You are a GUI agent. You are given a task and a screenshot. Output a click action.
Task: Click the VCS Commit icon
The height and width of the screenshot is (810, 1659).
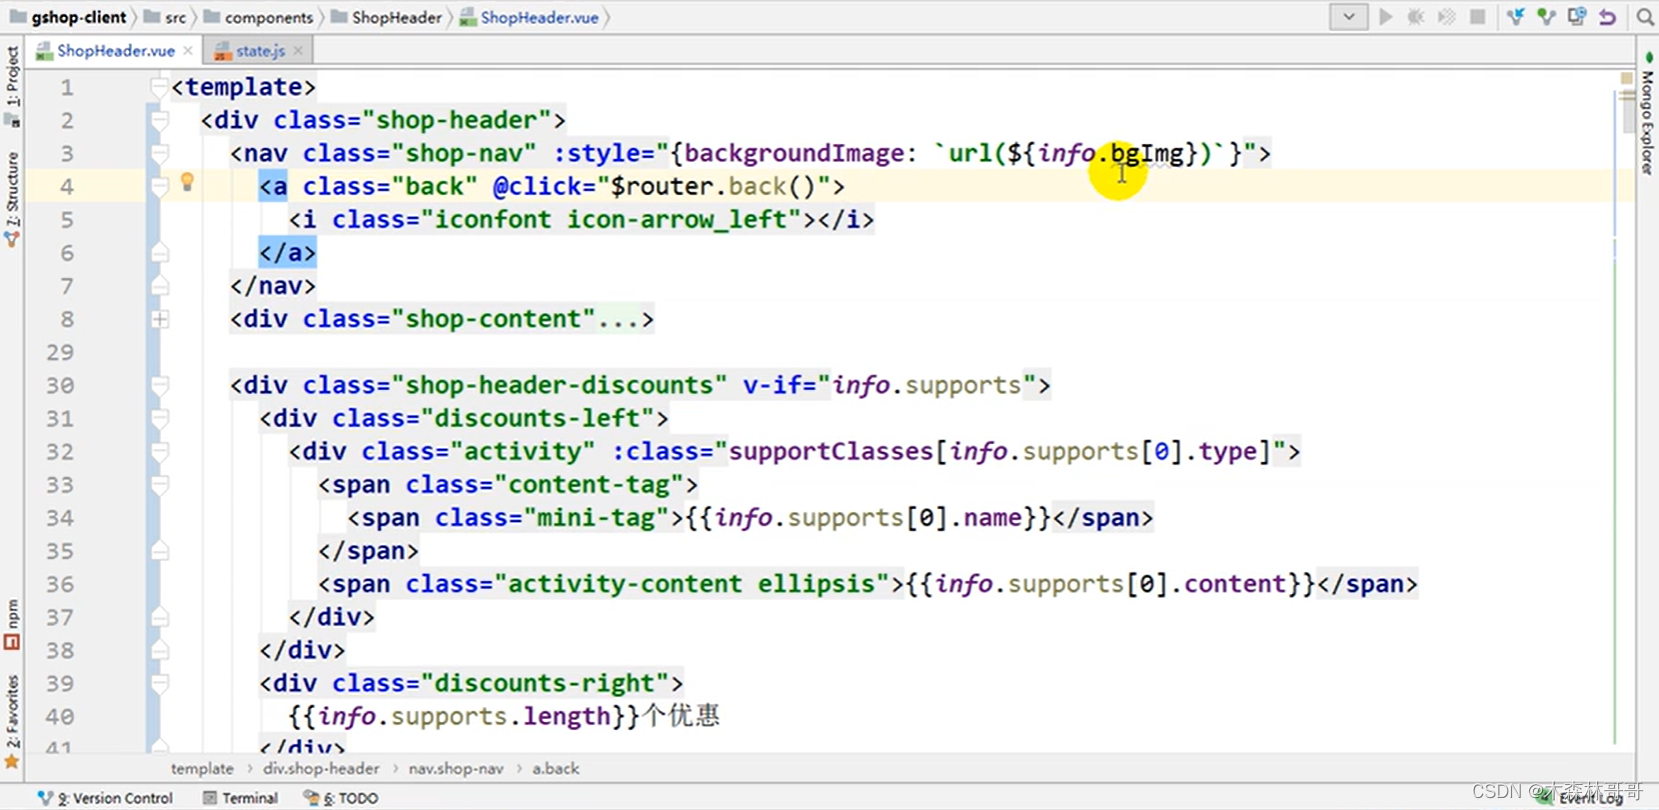[x=1546, y=17]
